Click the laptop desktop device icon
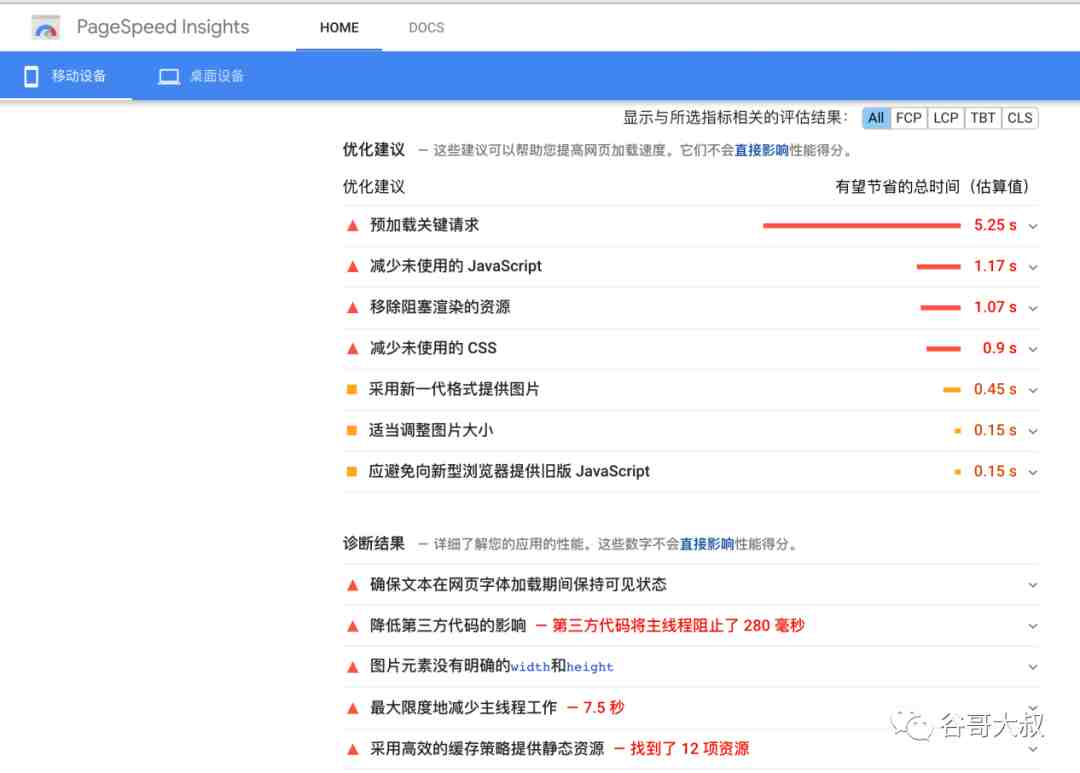The height and width of the screenshot is (773, 1080). pyautogui.click(x=169, y=76)
